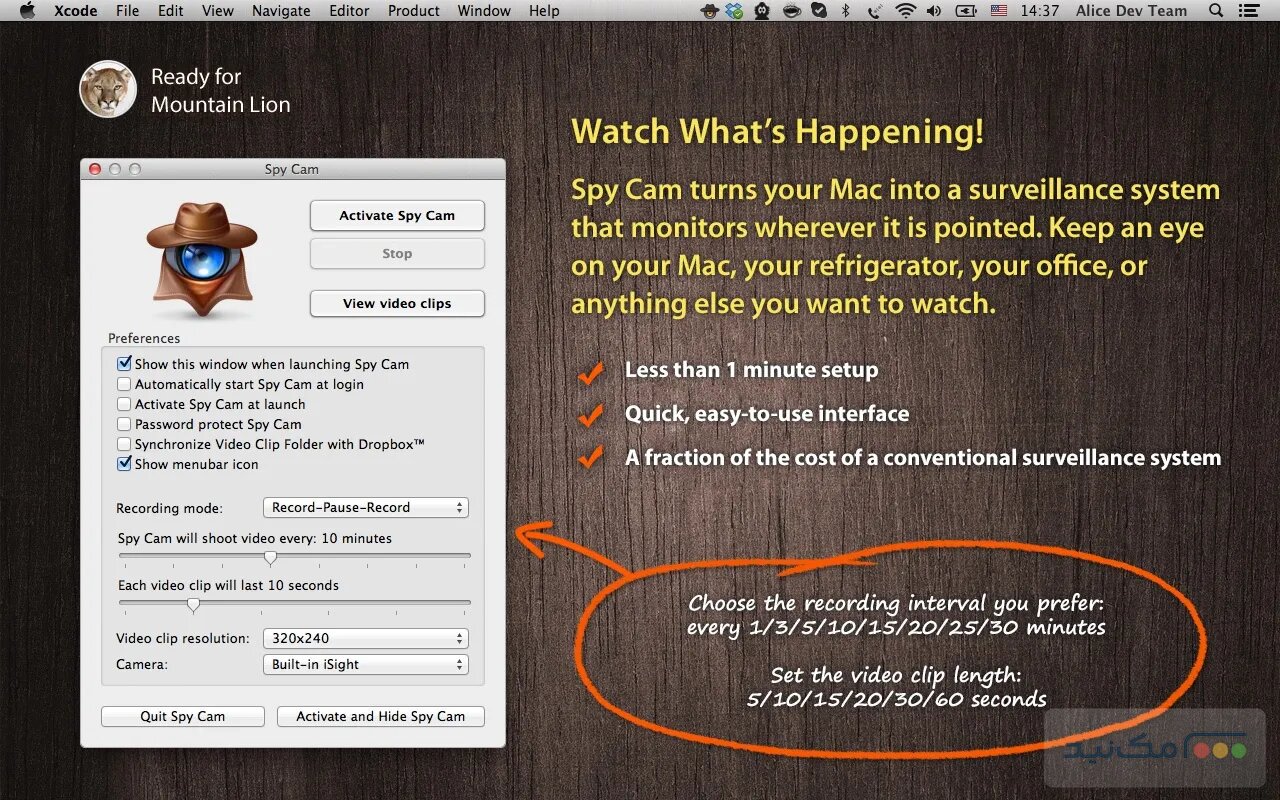Click the 'Watch What's Happening!' heading
1280x800 pixels.
(777, 132)
